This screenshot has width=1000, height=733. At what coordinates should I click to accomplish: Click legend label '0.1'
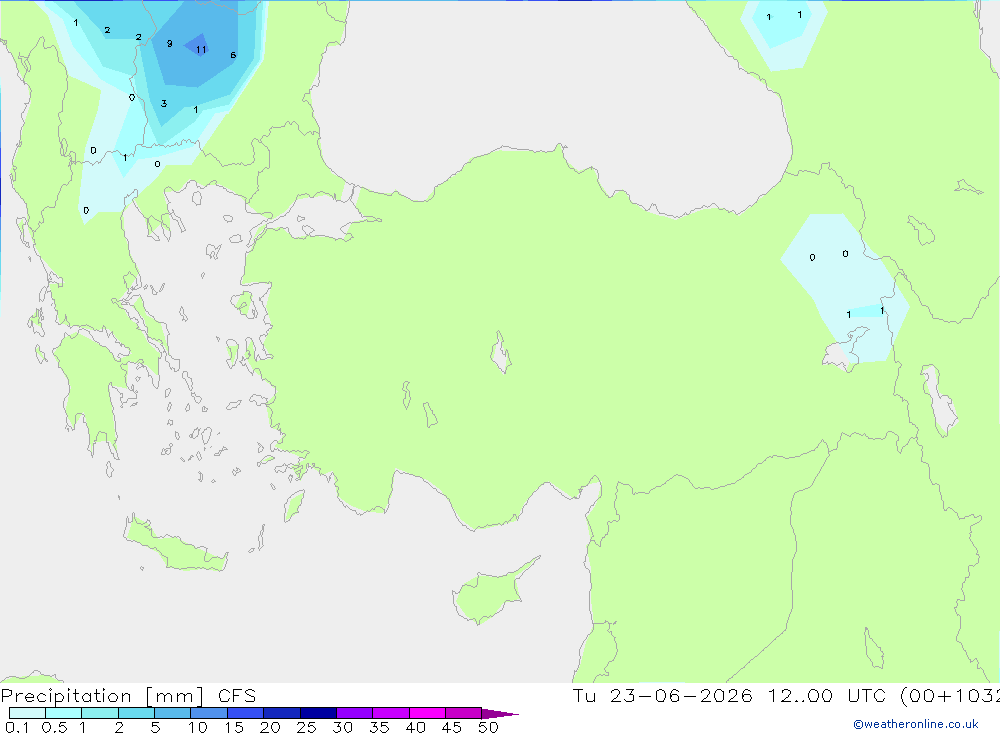(17, 727)
